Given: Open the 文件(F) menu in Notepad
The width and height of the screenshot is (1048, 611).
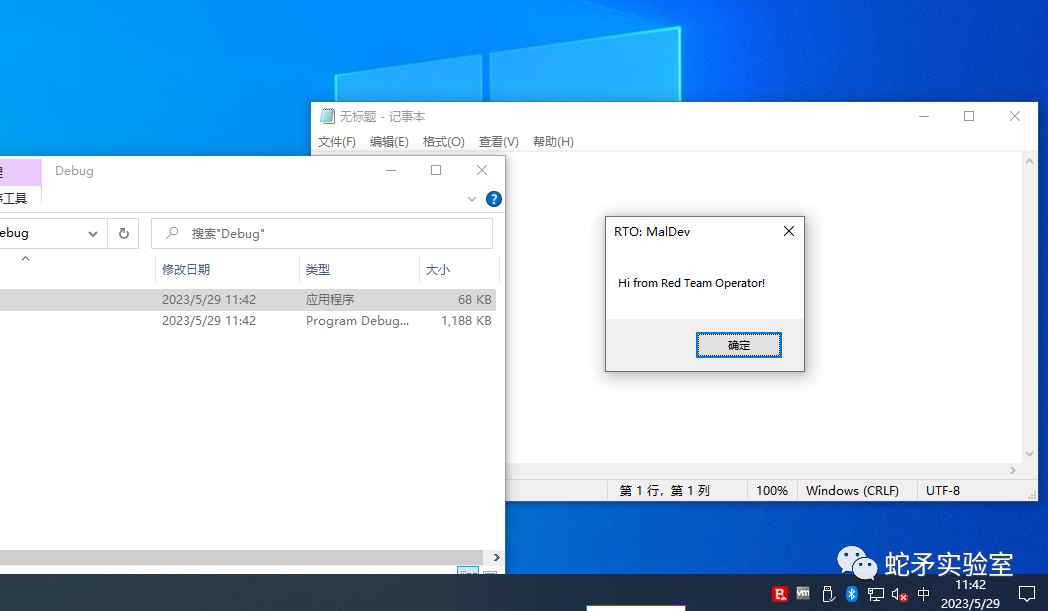Looking at the screenshot, I should (x=336, y=141).
